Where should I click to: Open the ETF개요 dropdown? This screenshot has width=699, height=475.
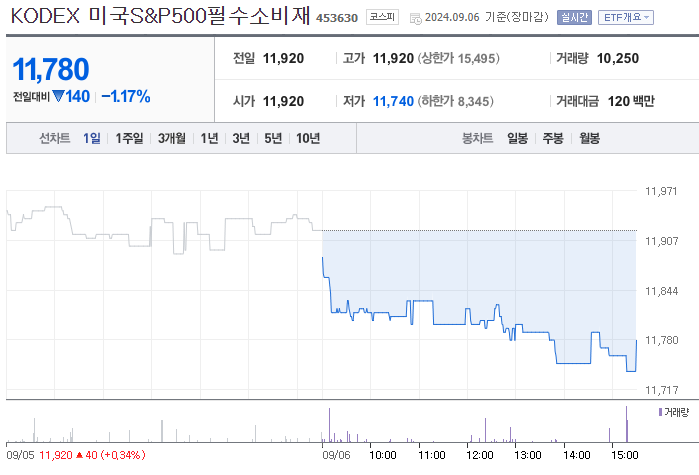pyautogui.click(x=625, y=17)
